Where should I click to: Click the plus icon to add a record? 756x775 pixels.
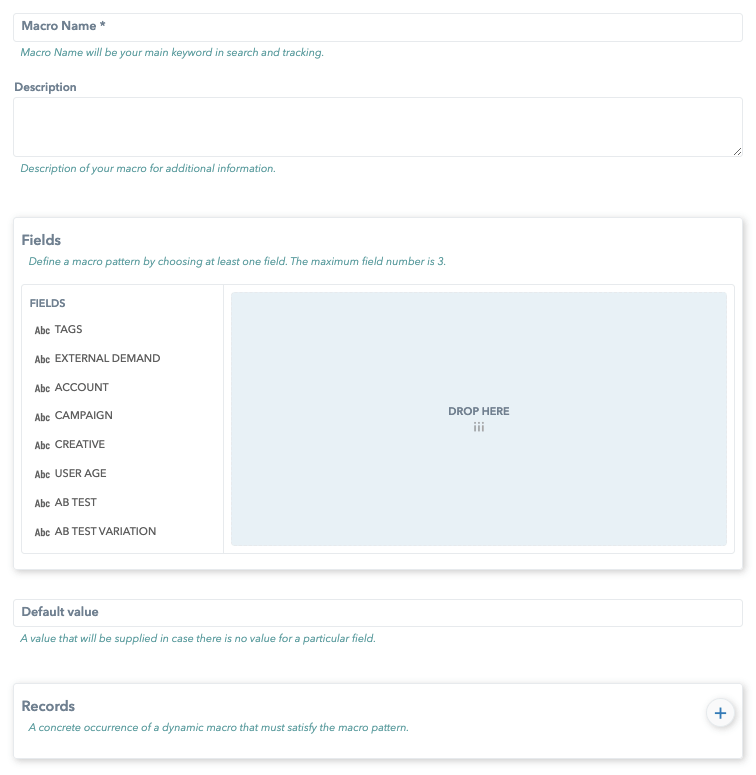(719, 713)
